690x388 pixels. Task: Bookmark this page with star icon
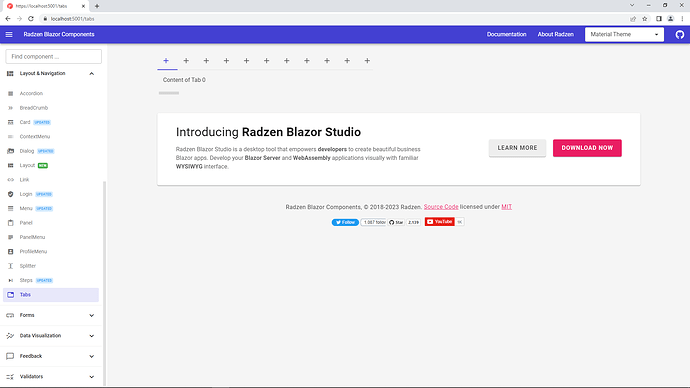[x=645, y=19]
